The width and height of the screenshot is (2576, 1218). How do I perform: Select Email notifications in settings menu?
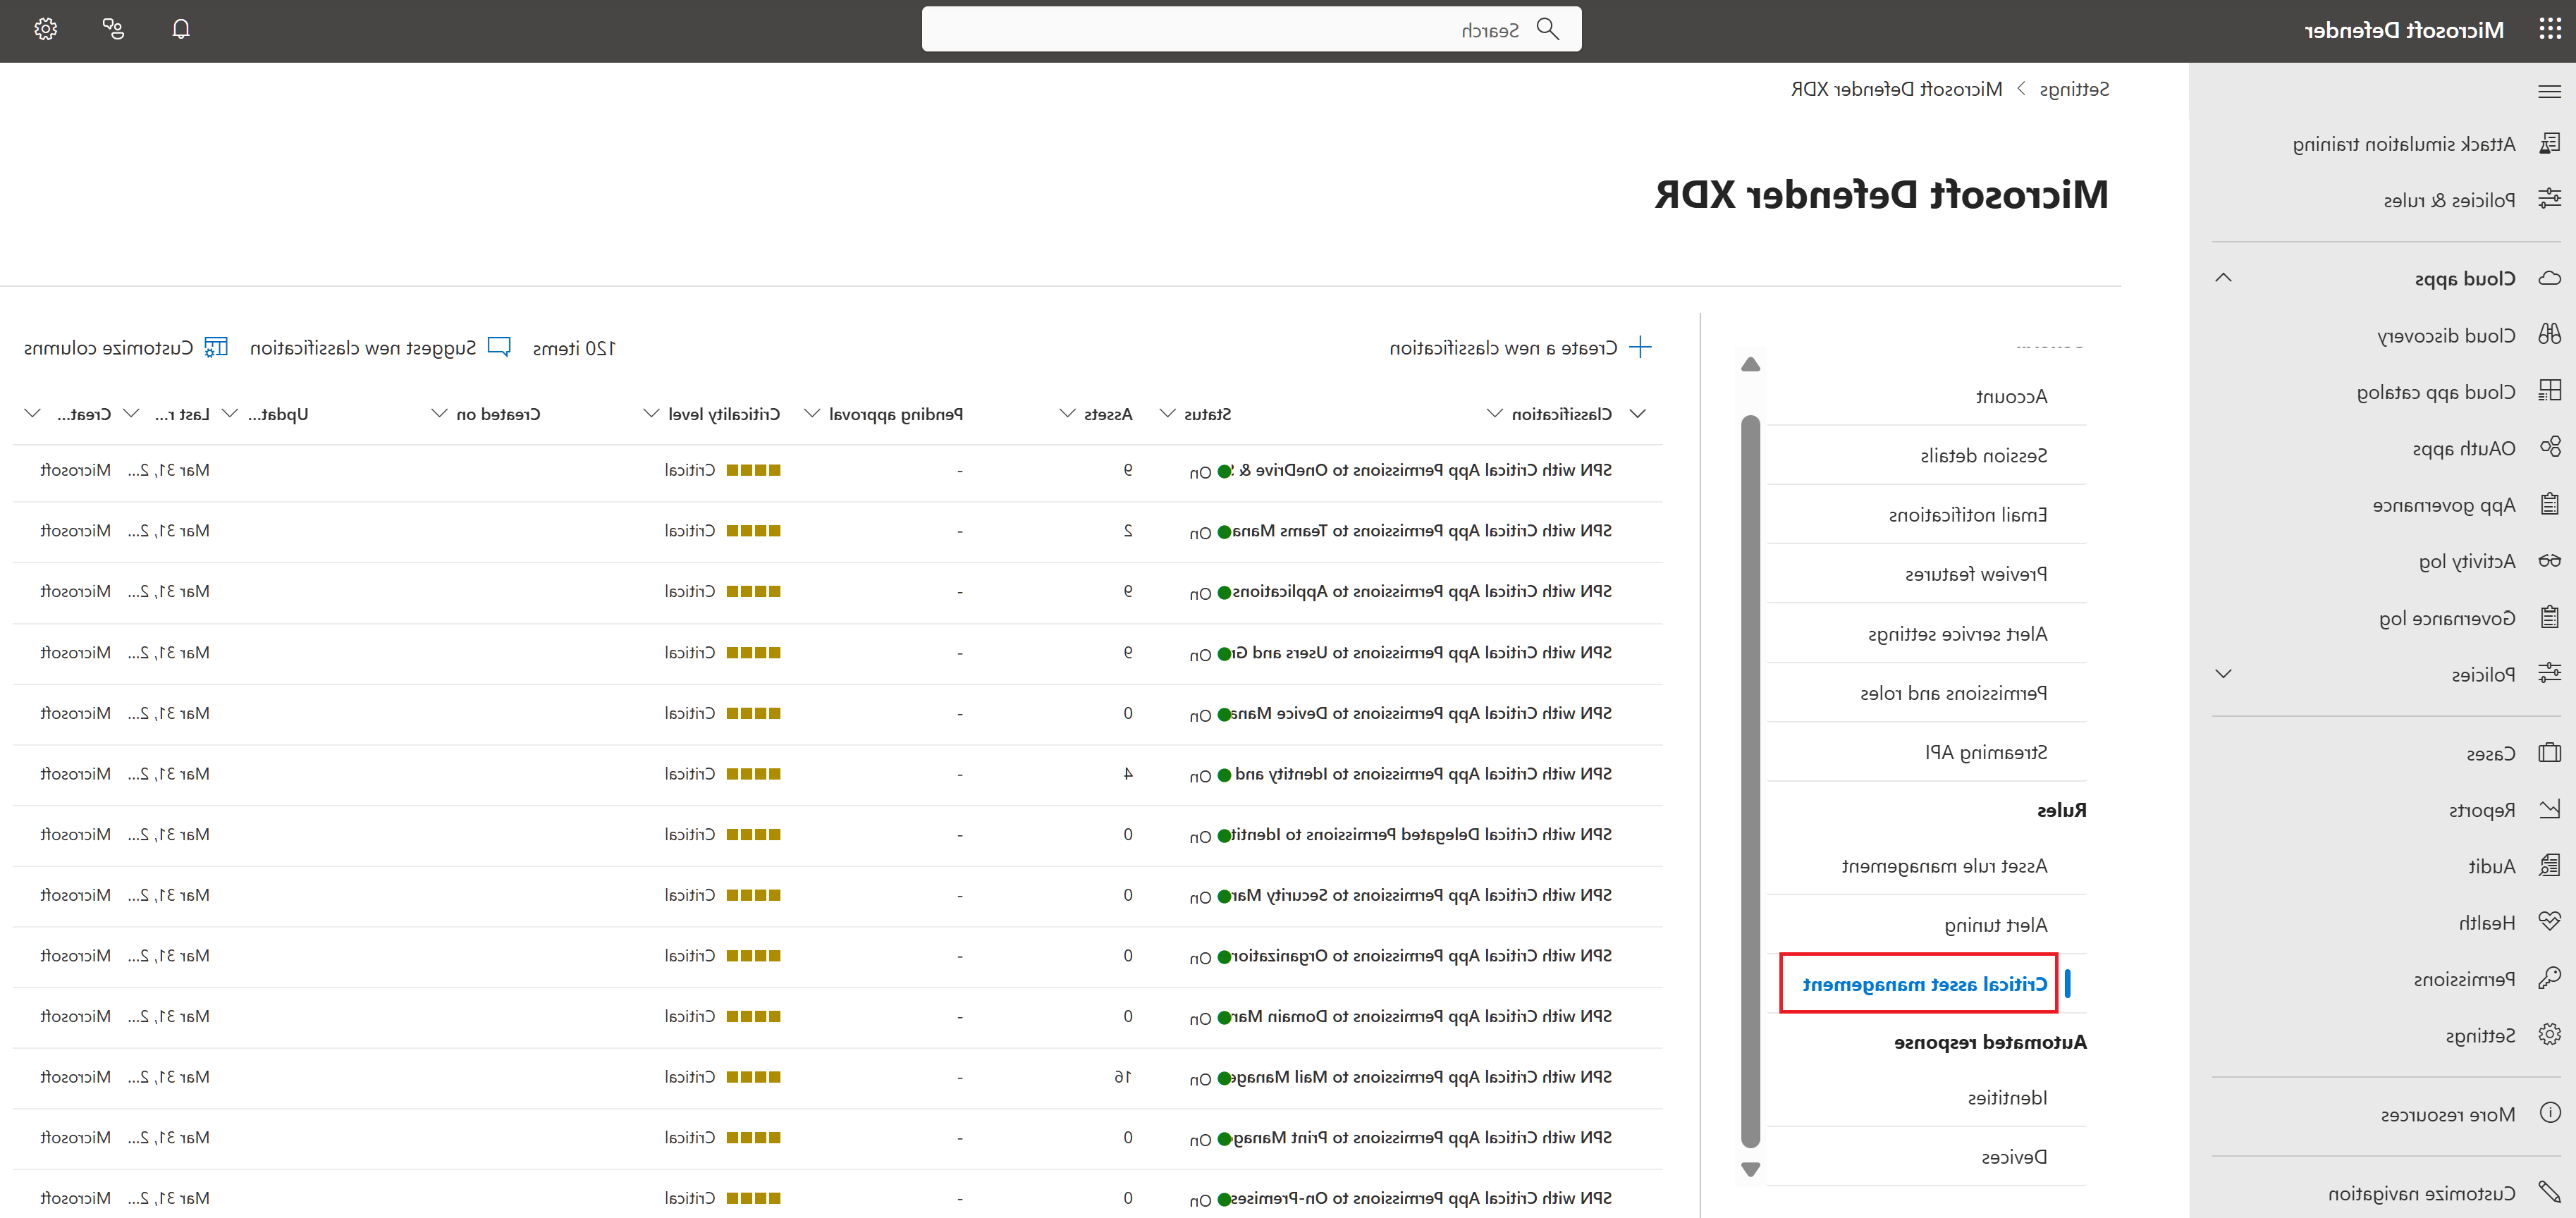tap(1967, 515)
